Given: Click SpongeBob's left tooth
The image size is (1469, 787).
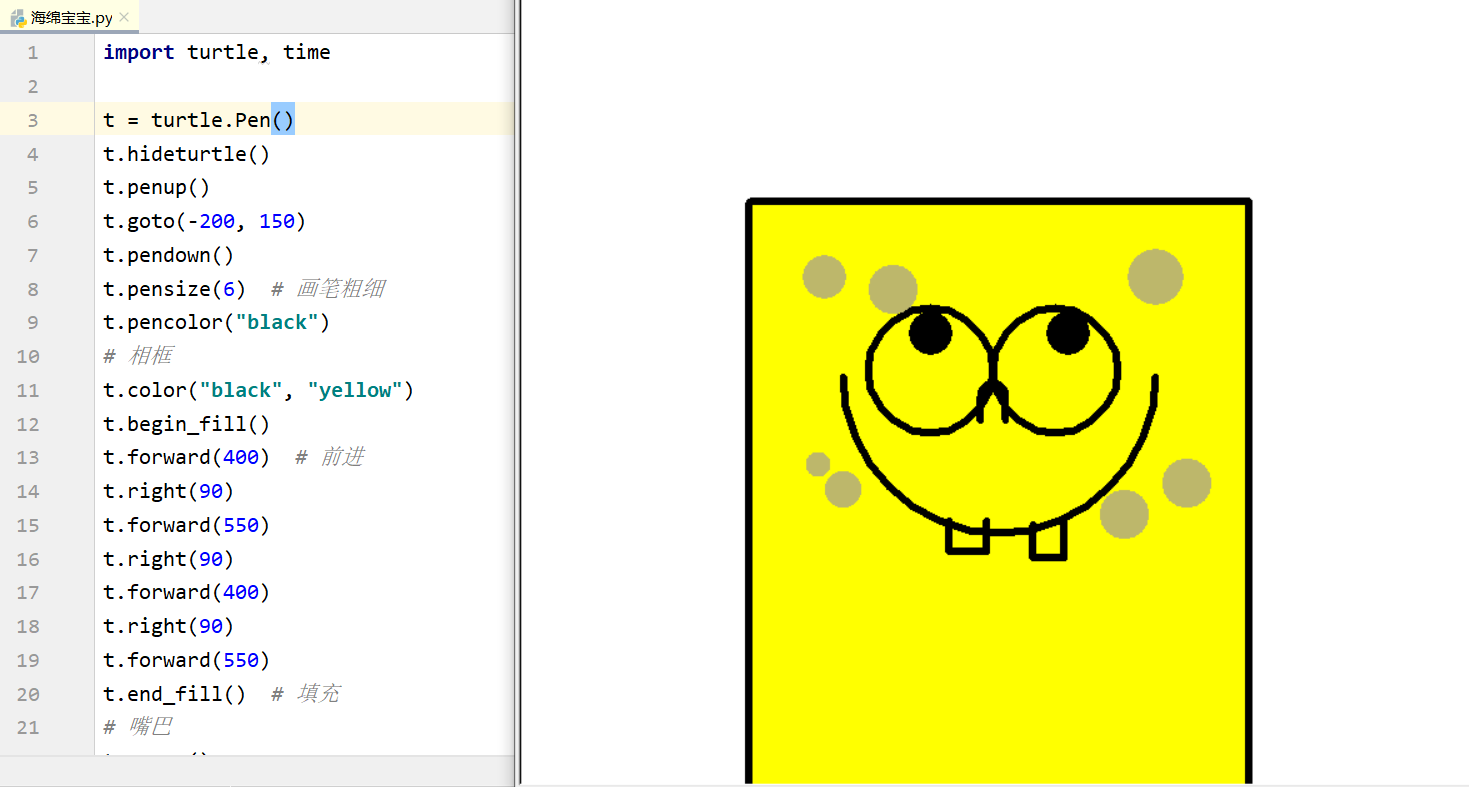Looking at the screenshot, I should pyautogui.click(x=967, y=538).
